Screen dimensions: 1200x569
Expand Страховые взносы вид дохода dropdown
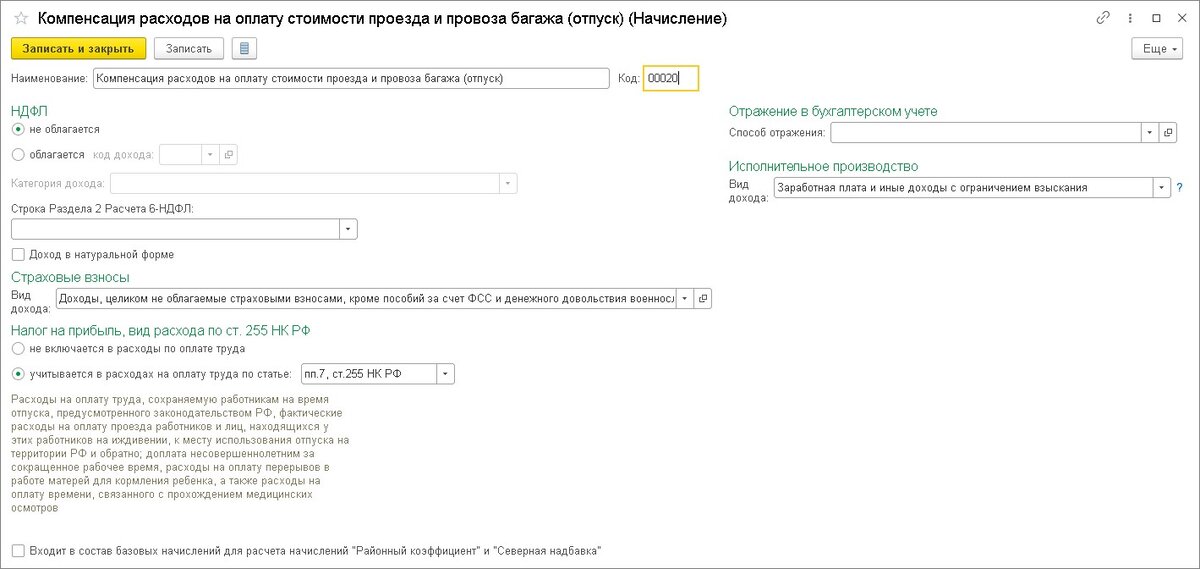click(x=684, y=298)
